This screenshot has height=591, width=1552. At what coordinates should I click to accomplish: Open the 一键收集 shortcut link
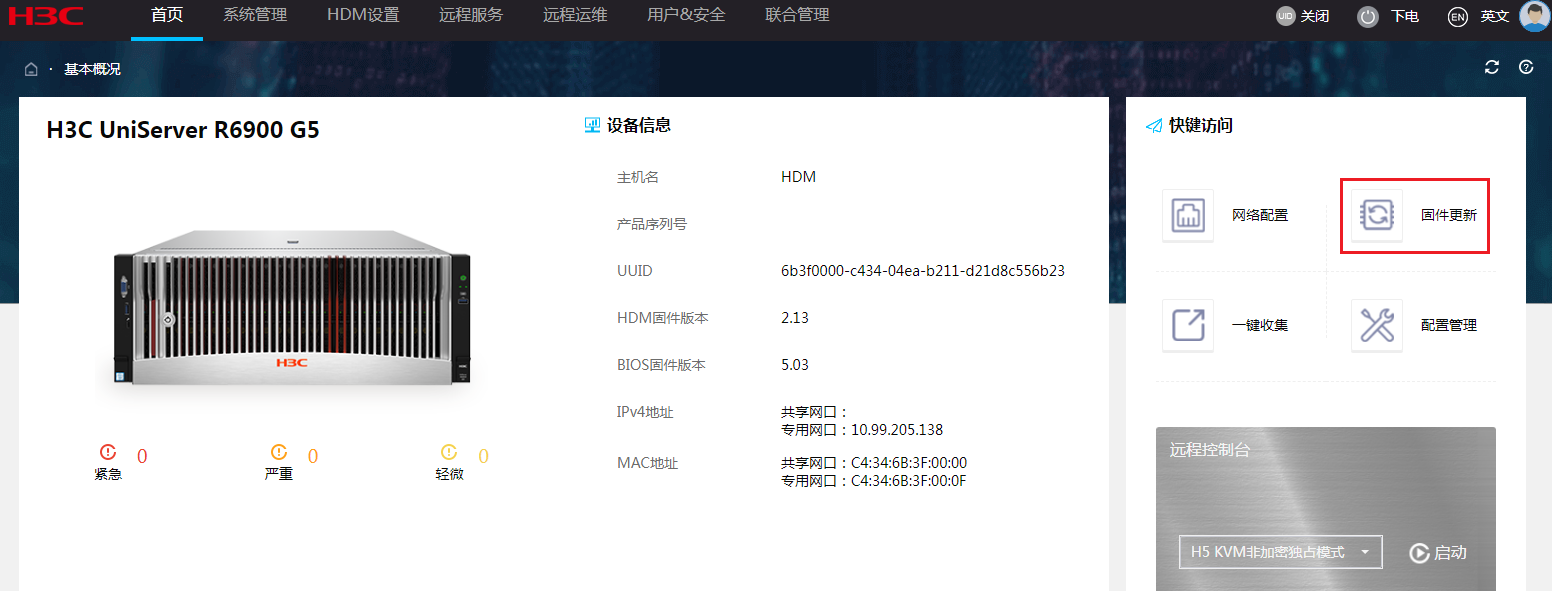(x=1260, y=325)
